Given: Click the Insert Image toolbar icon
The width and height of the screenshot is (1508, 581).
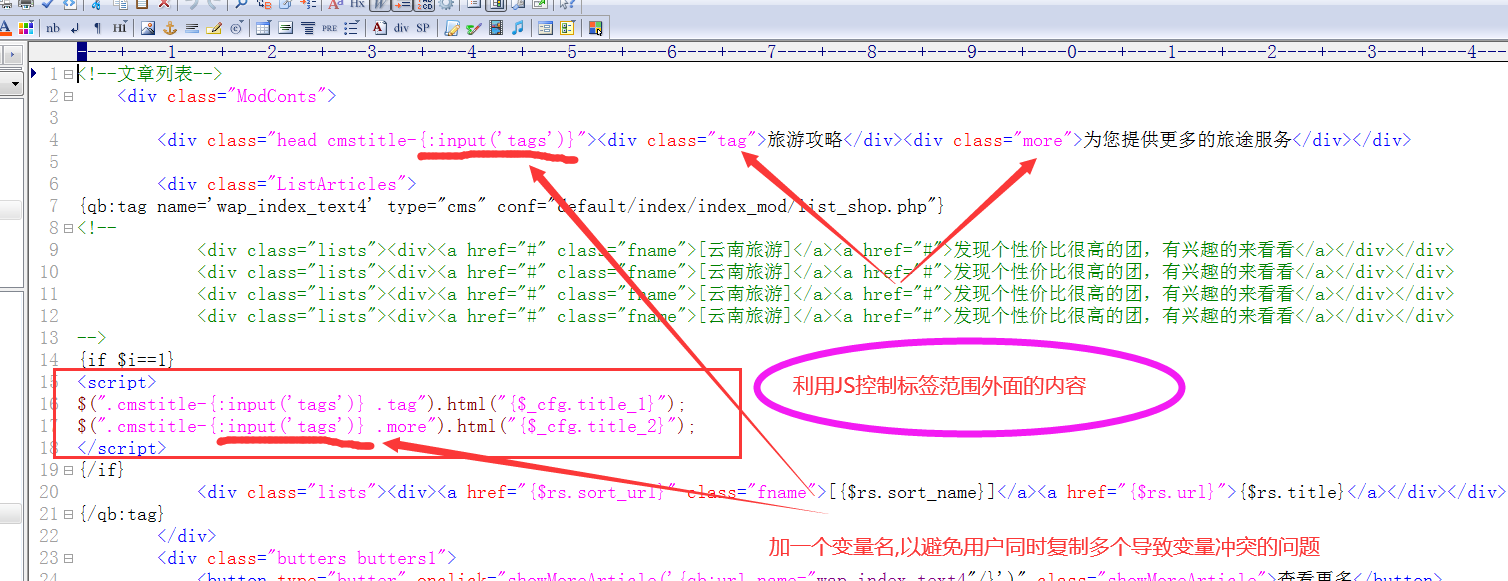Looking at the screenshot, I should pos(148,27).
